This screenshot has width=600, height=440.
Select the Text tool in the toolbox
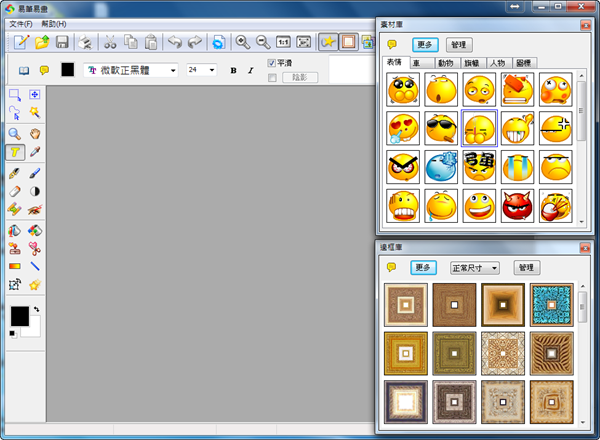point(15,152)
